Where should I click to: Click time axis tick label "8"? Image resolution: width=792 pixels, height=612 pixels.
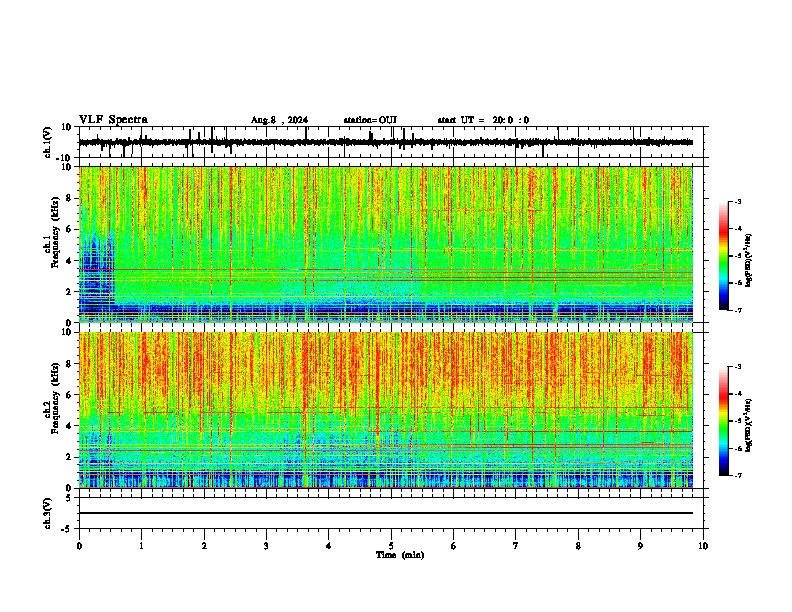pos(578,546)
